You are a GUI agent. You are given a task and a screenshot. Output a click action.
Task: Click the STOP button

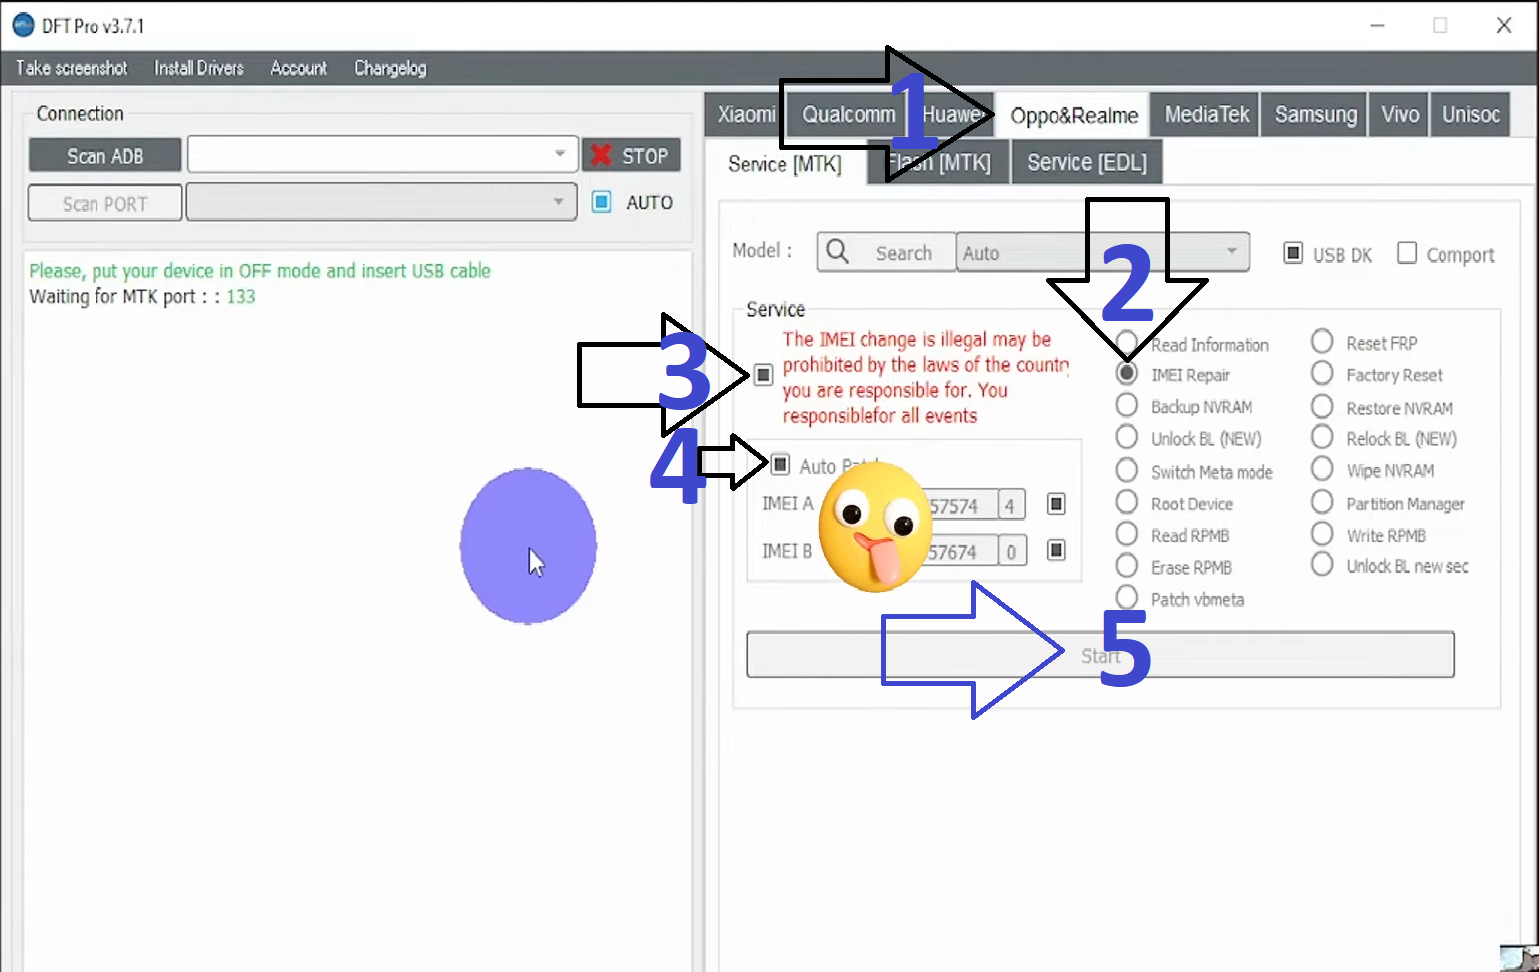point(632,155)
